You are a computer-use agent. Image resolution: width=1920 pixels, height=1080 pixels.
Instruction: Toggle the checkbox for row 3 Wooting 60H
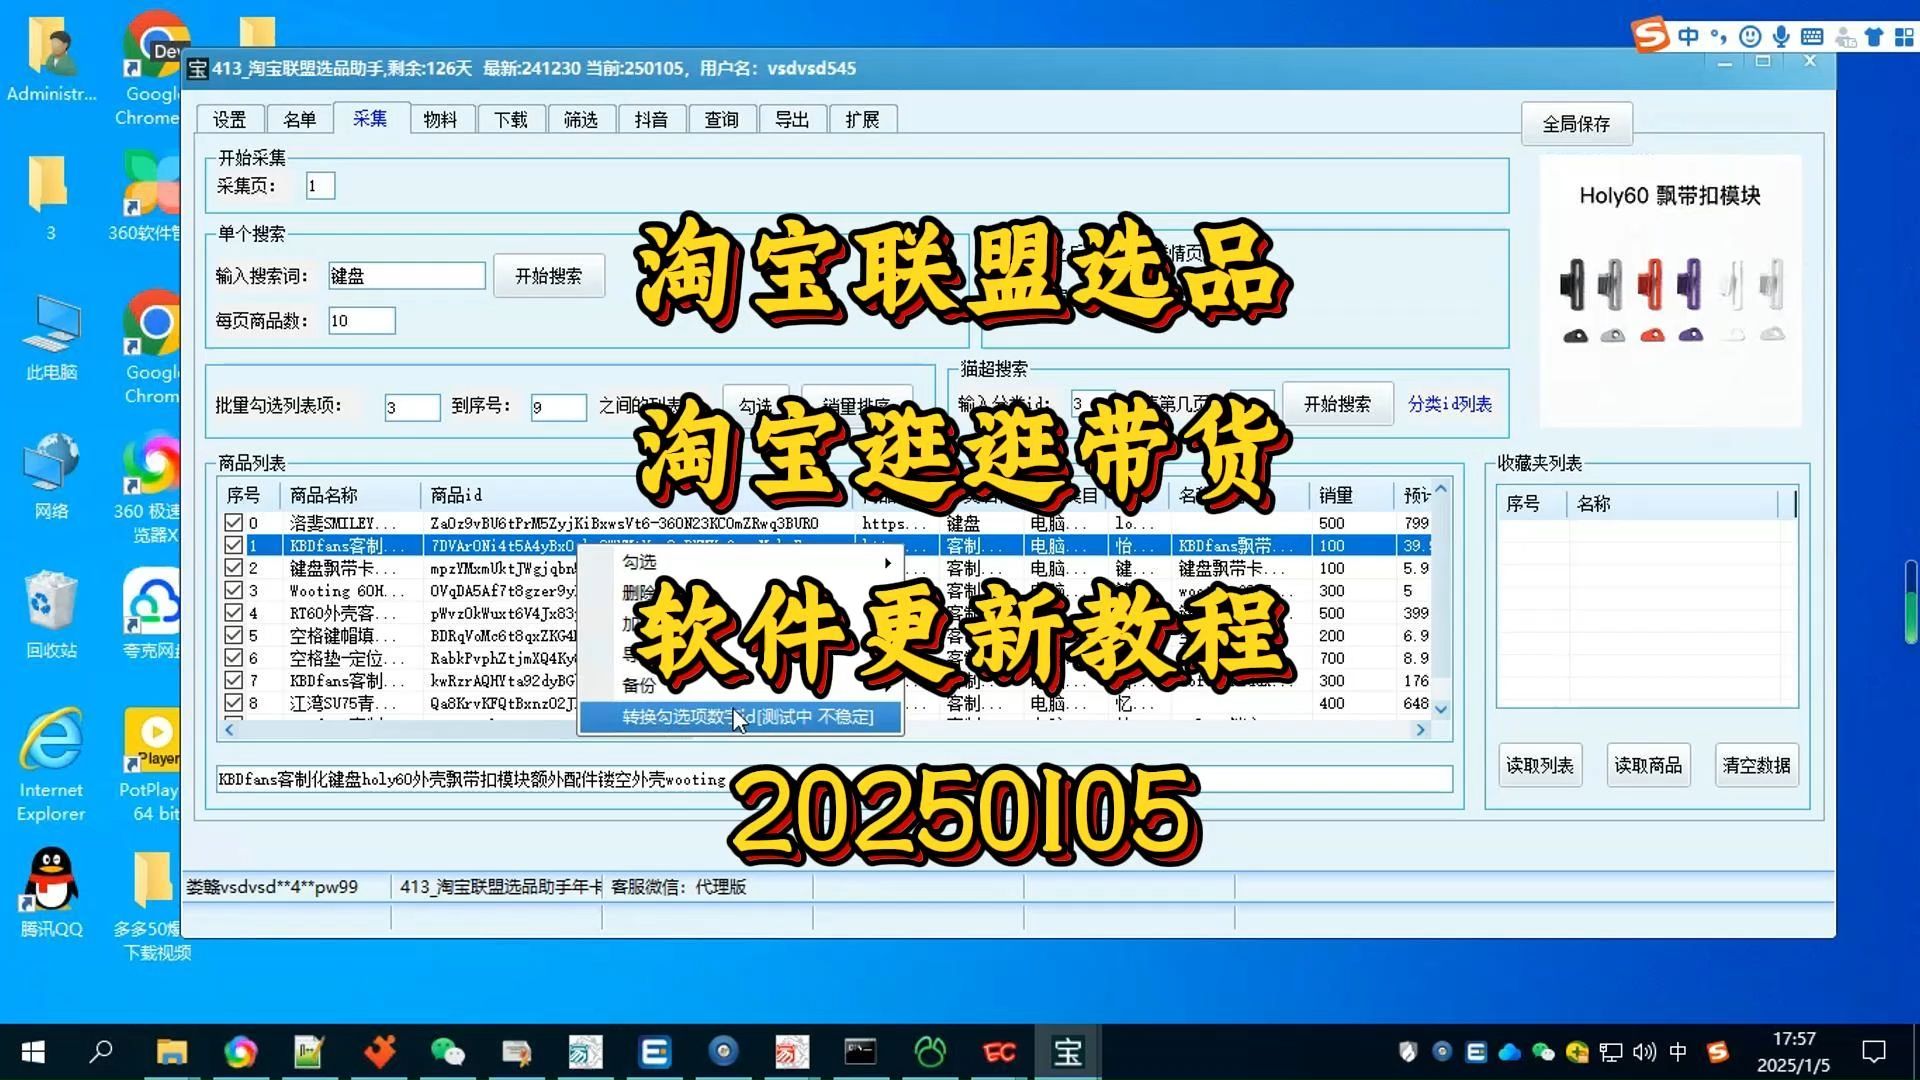point(233,590)
